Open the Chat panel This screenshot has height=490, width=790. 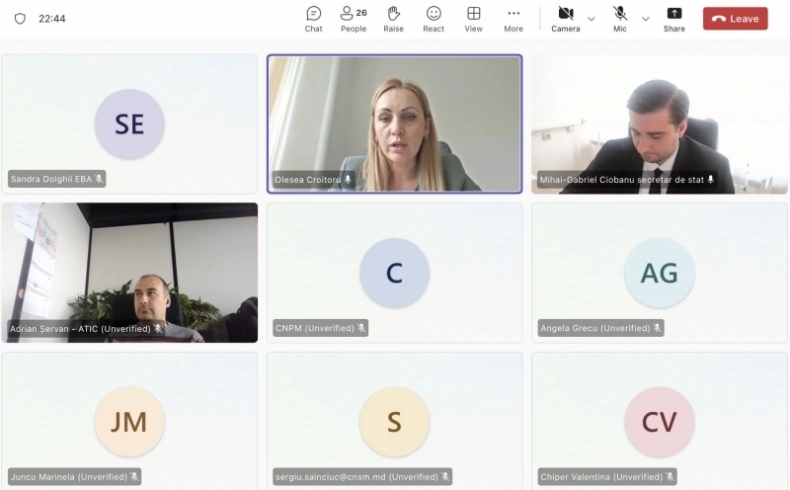click(313, 19)
